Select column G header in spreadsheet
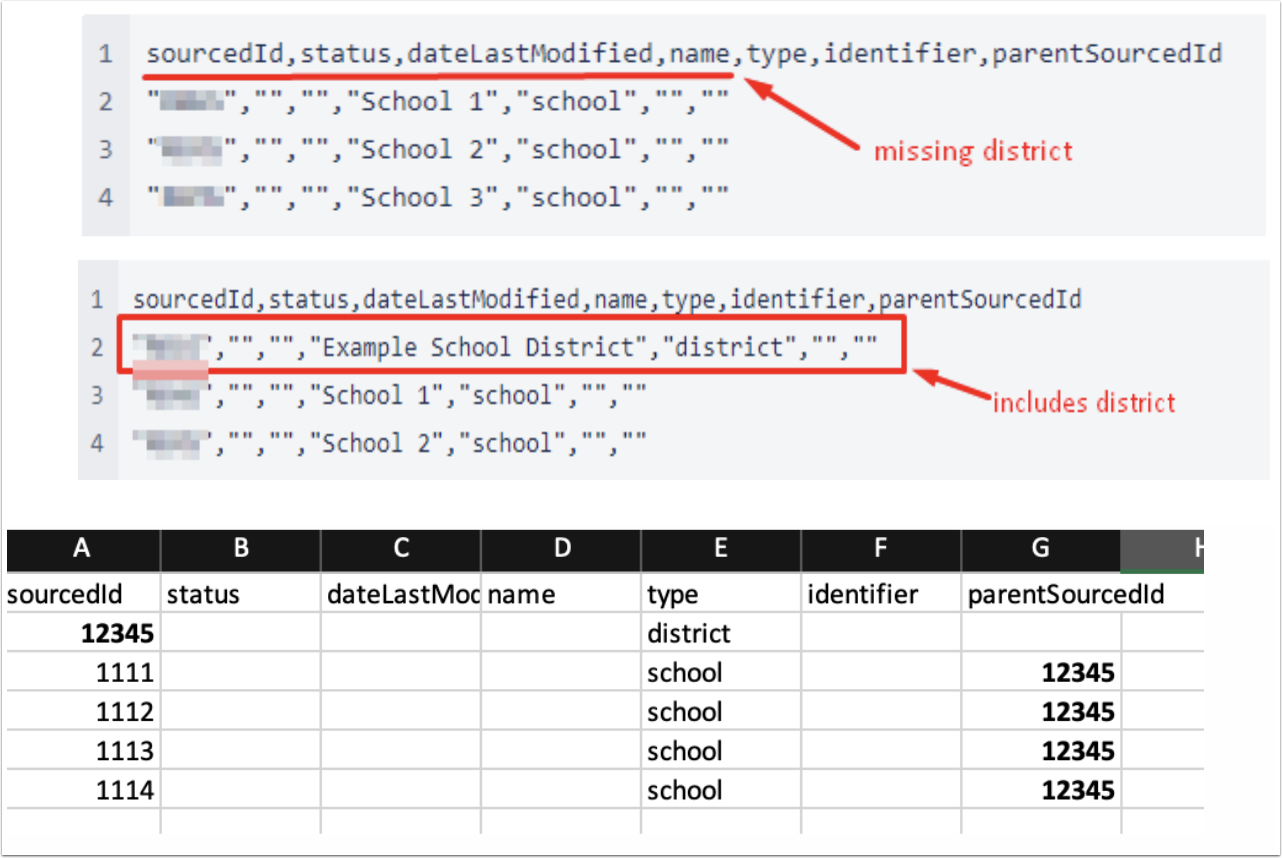1282x858 pixels. [x=1041, y=550]
